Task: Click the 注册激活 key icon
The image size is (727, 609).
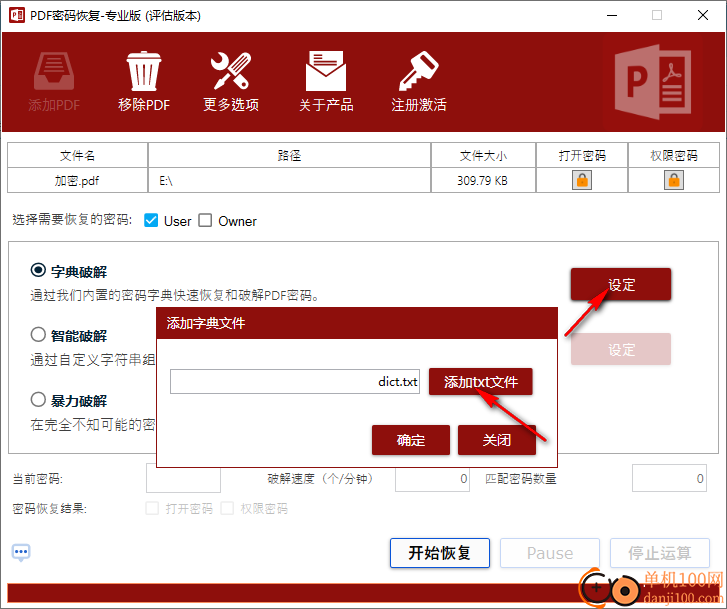Action: coord(419,71)
